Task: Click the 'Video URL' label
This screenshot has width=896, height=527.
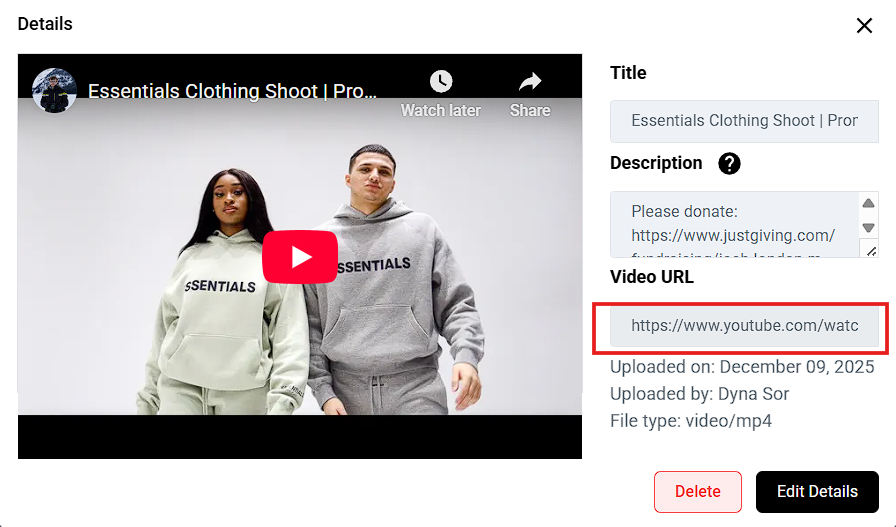Action: tap(652, 277)
